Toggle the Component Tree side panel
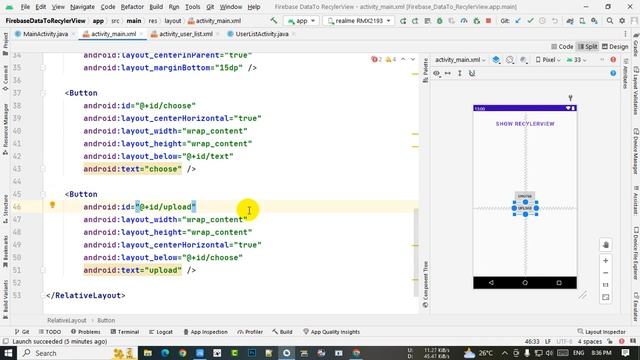Viewport: 640px width, 360px height. [425, 284]
